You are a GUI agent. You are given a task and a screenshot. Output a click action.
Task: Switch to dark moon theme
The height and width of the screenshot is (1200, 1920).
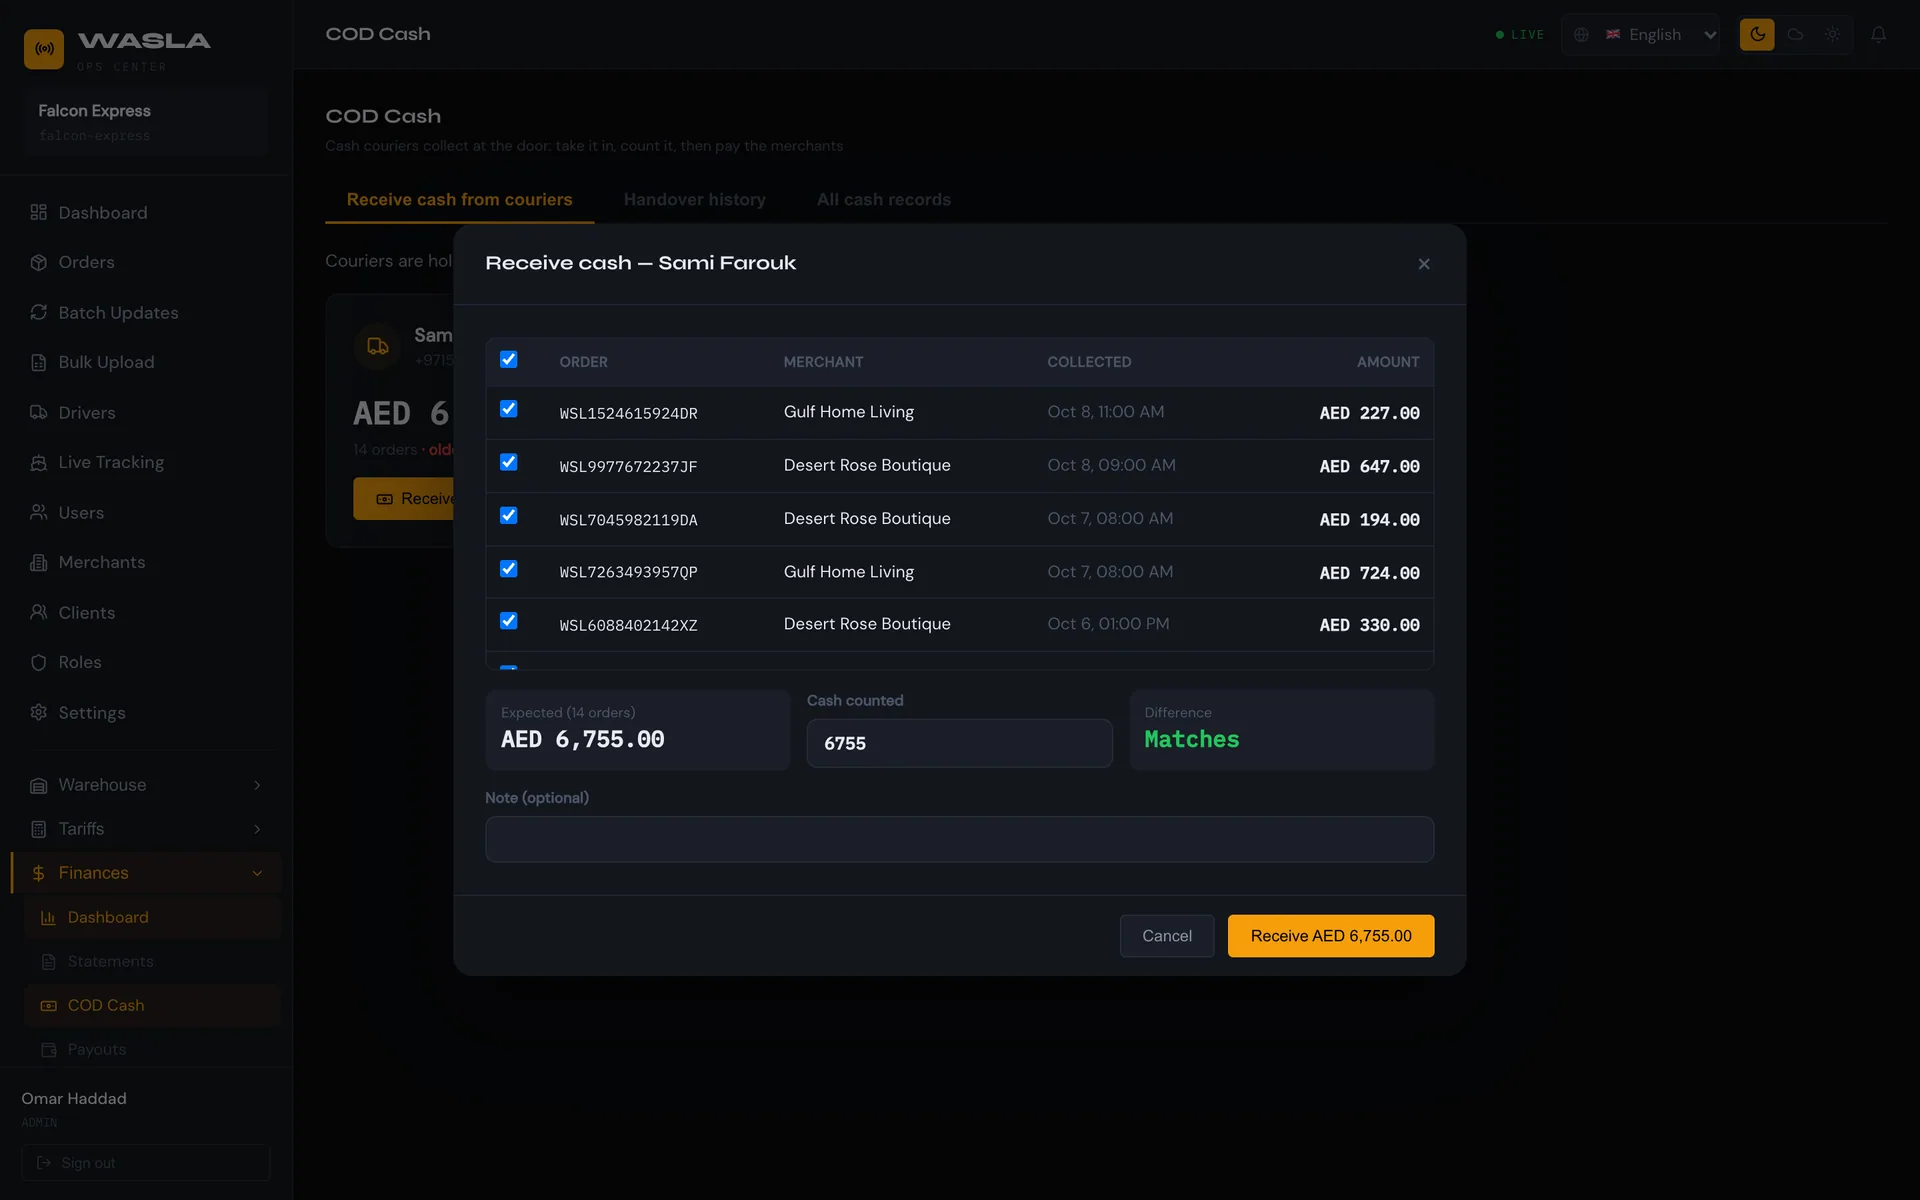point(1757,34)
